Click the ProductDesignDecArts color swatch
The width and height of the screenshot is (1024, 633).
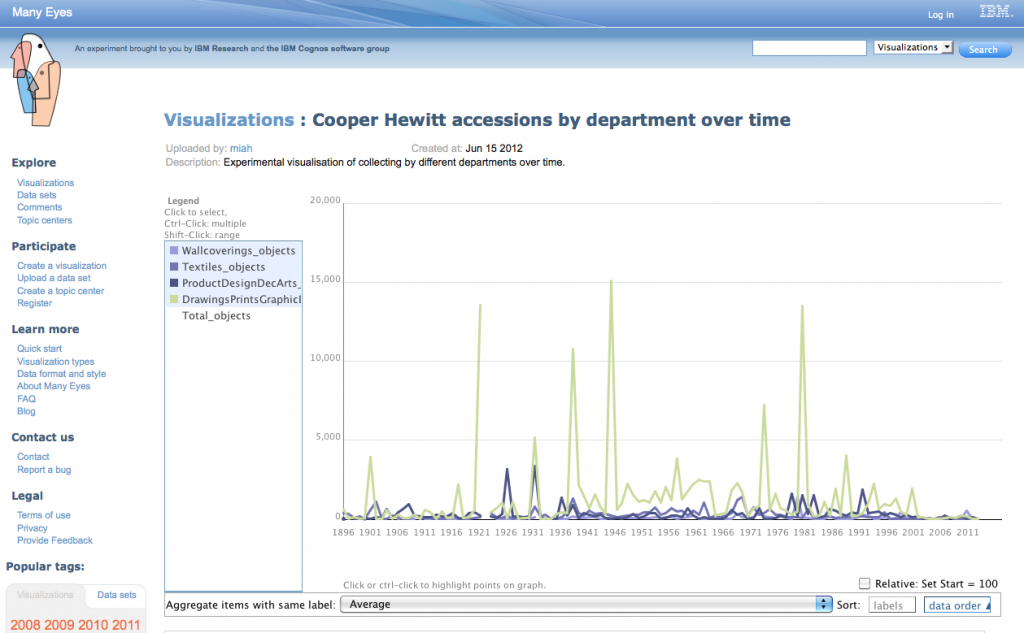click(x=174, y=283)
